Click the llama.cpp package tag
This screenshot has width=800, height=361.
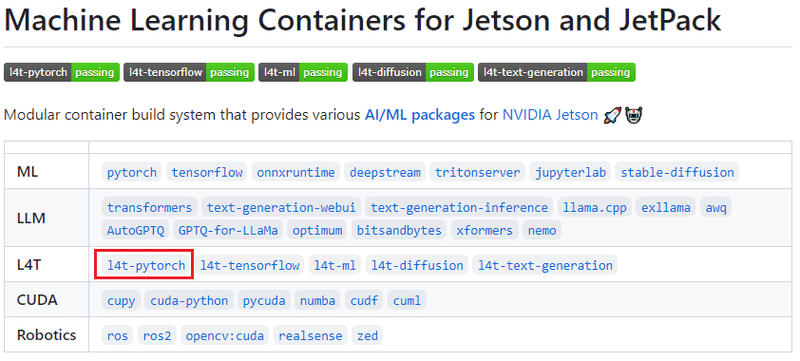point(595,208)
